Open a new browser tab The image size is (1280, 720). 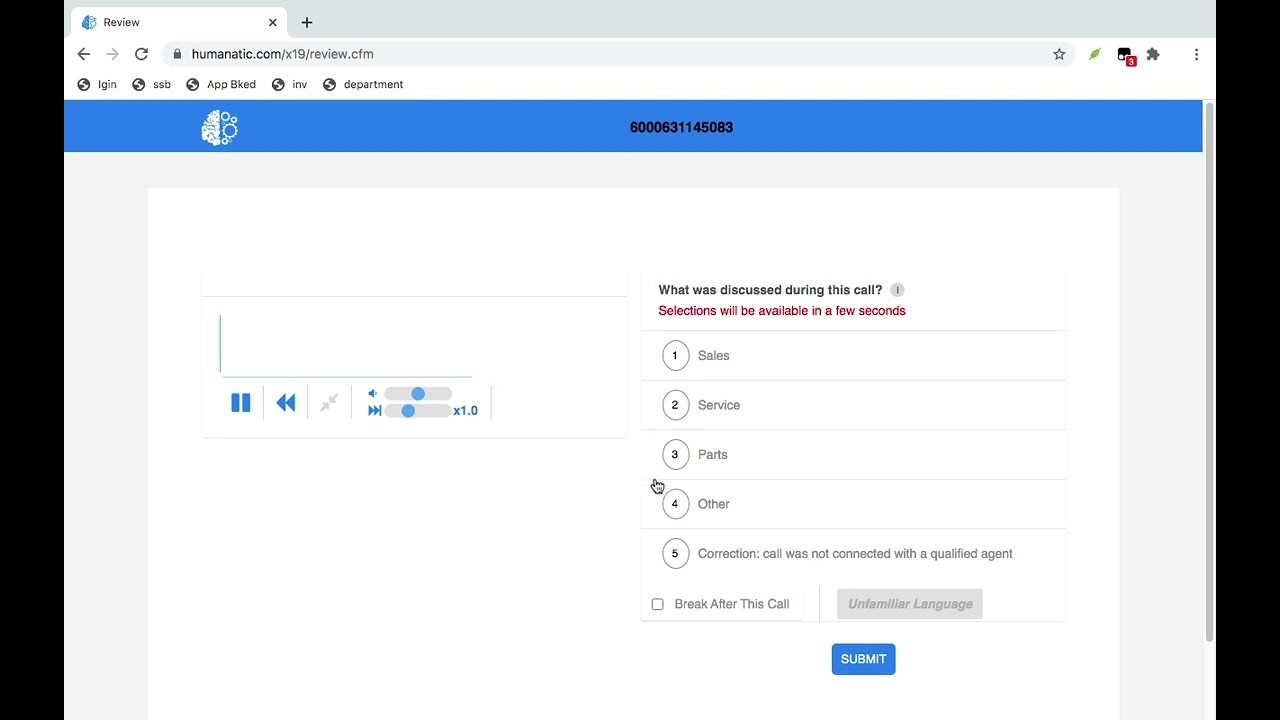pos(307,22)
